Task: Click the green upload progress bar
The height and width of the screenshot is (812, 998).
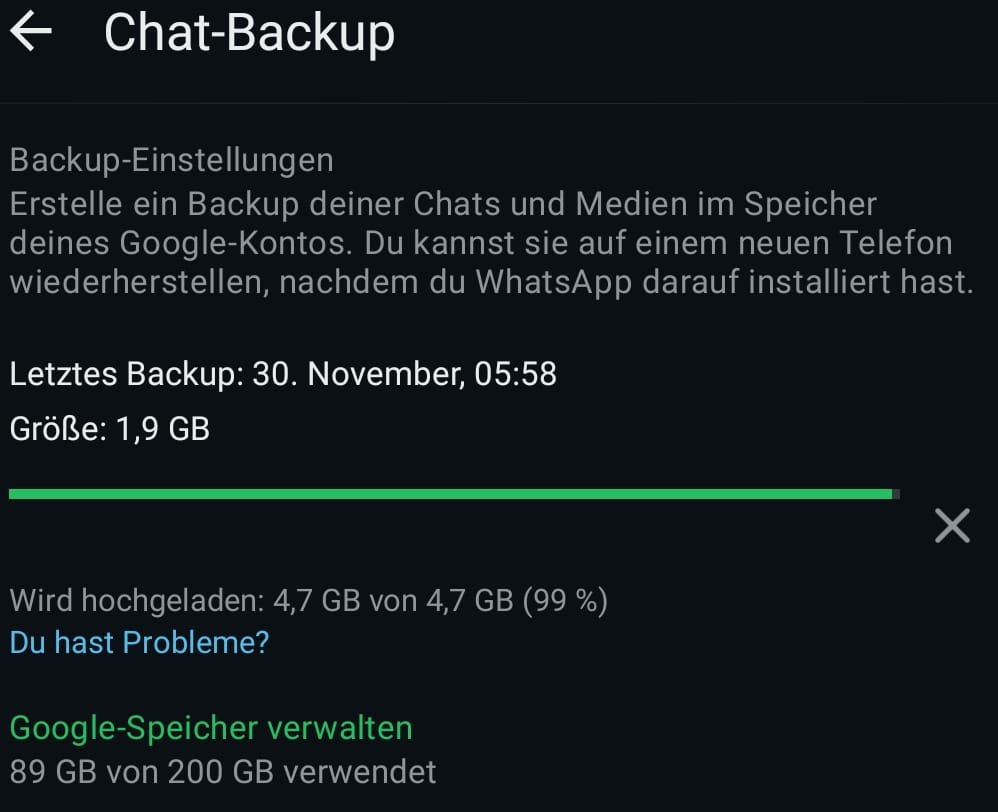Action: tap(450, 493)
